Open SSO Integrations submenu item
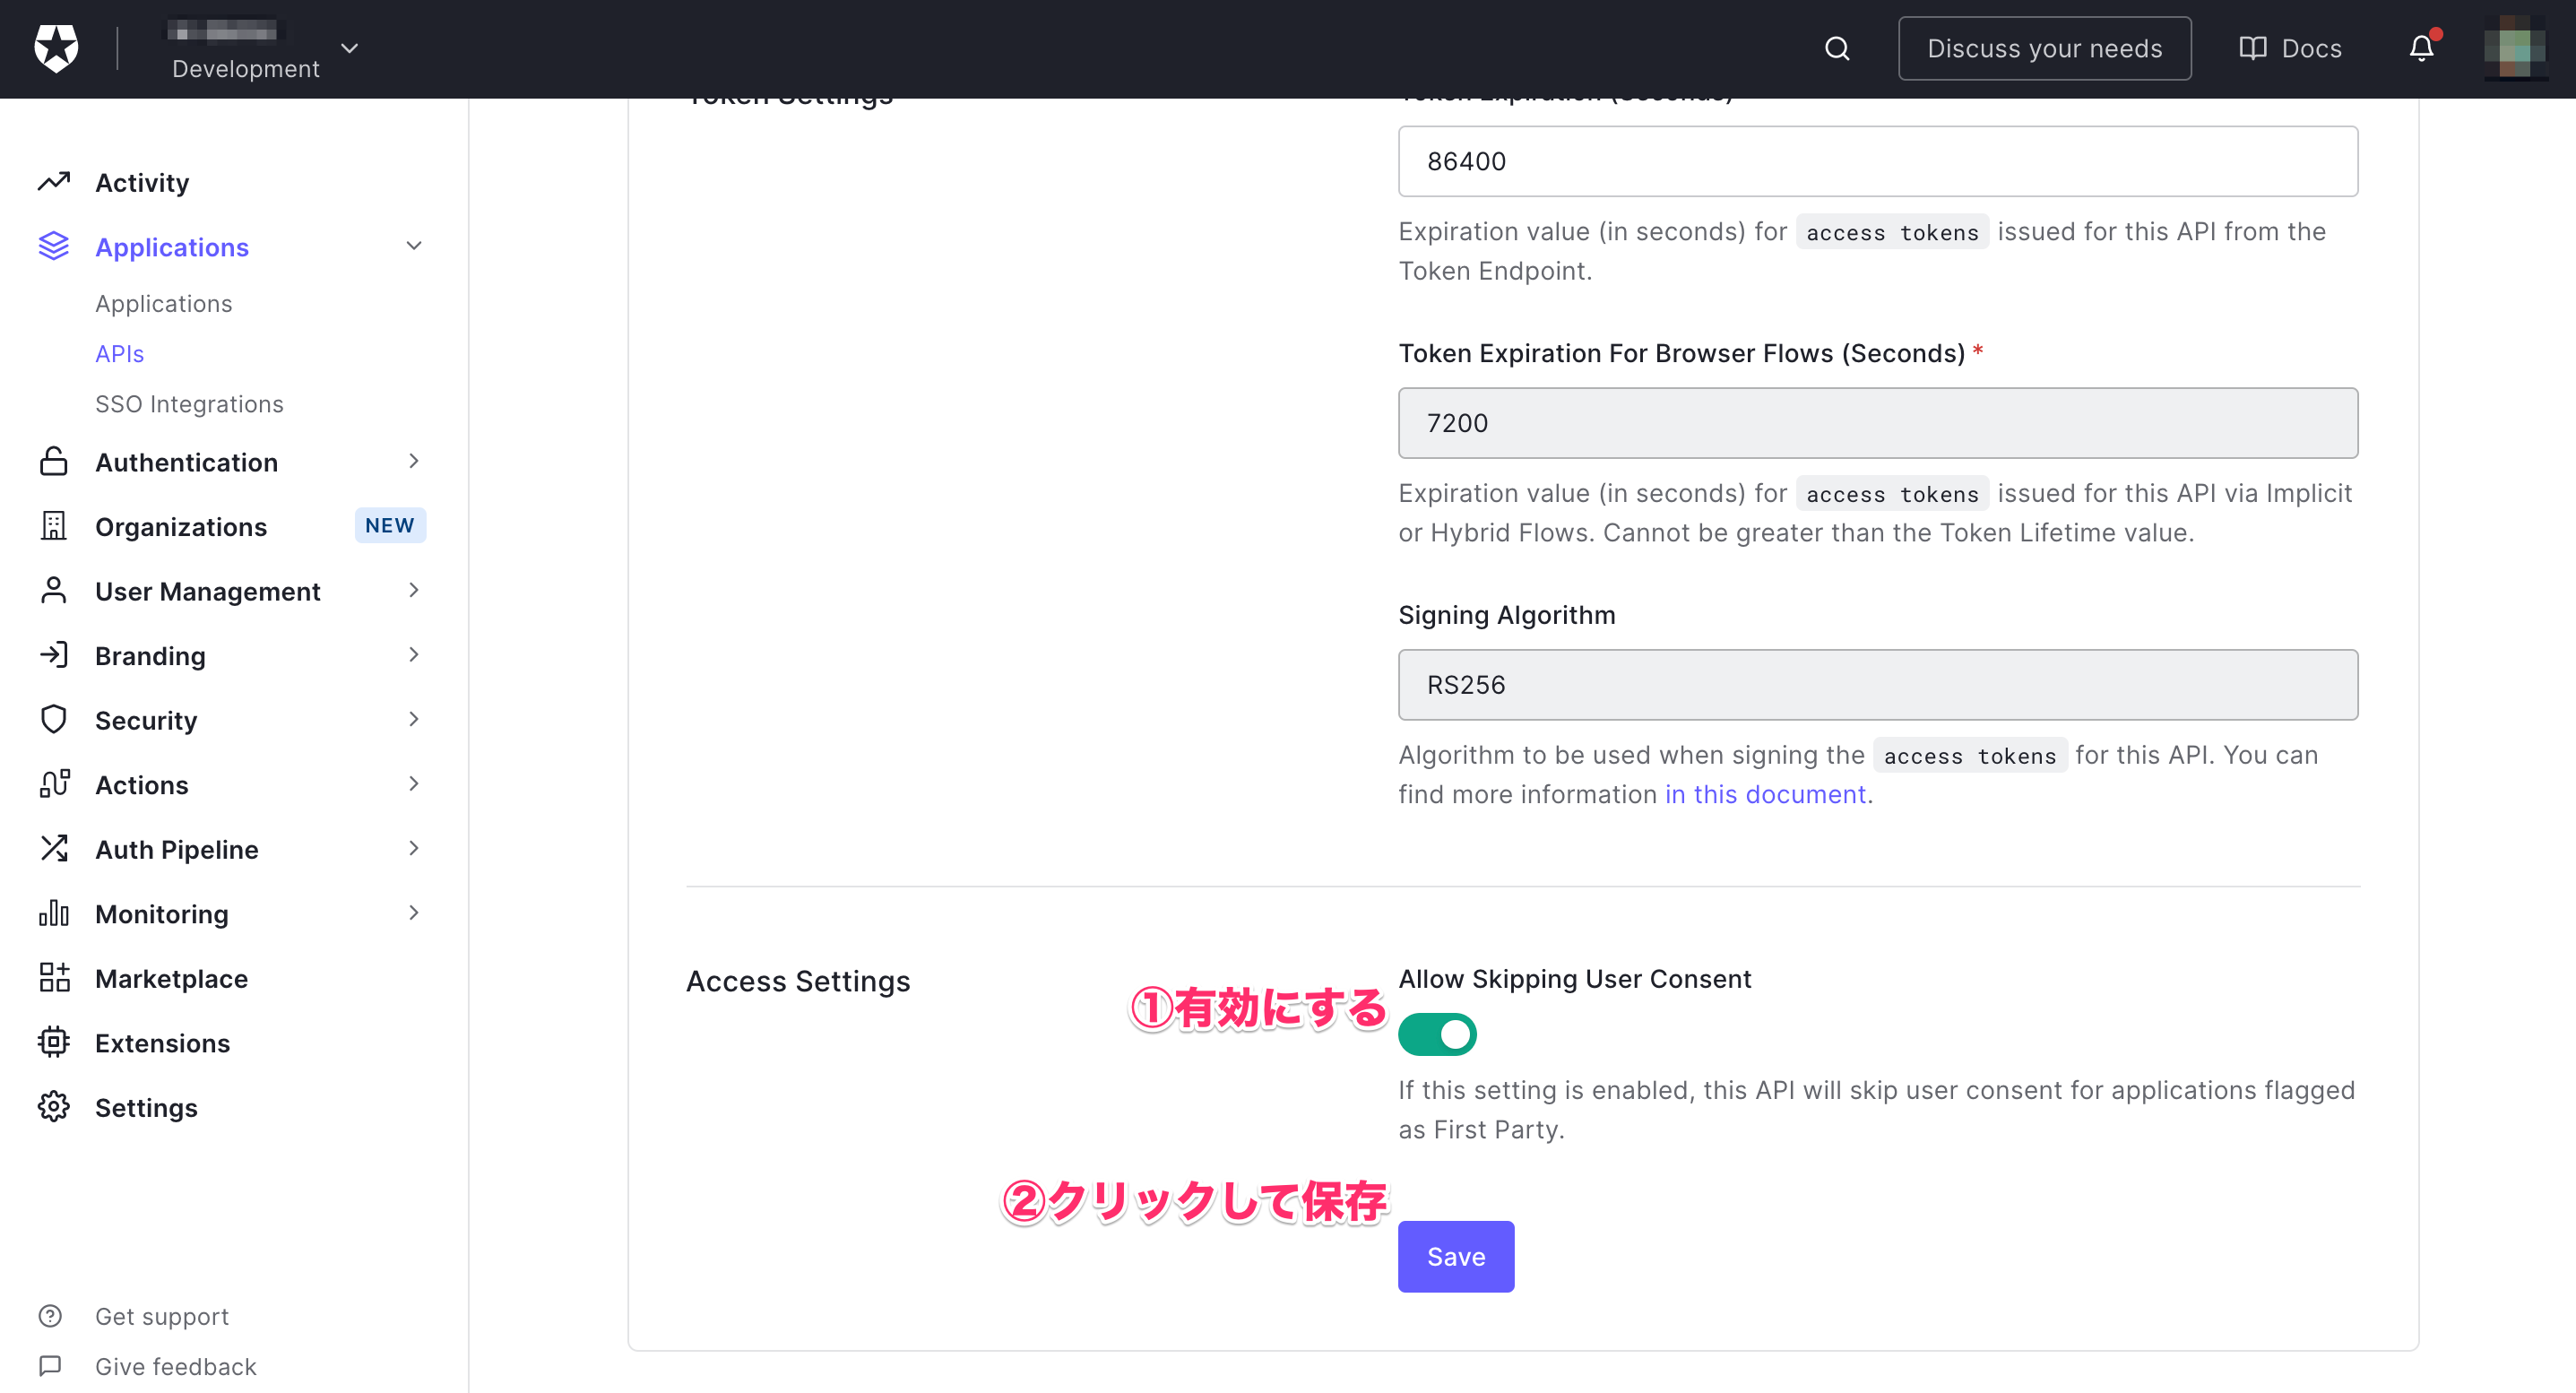The width and height of the screenshot is (2576, 1393). pos(189,403)
